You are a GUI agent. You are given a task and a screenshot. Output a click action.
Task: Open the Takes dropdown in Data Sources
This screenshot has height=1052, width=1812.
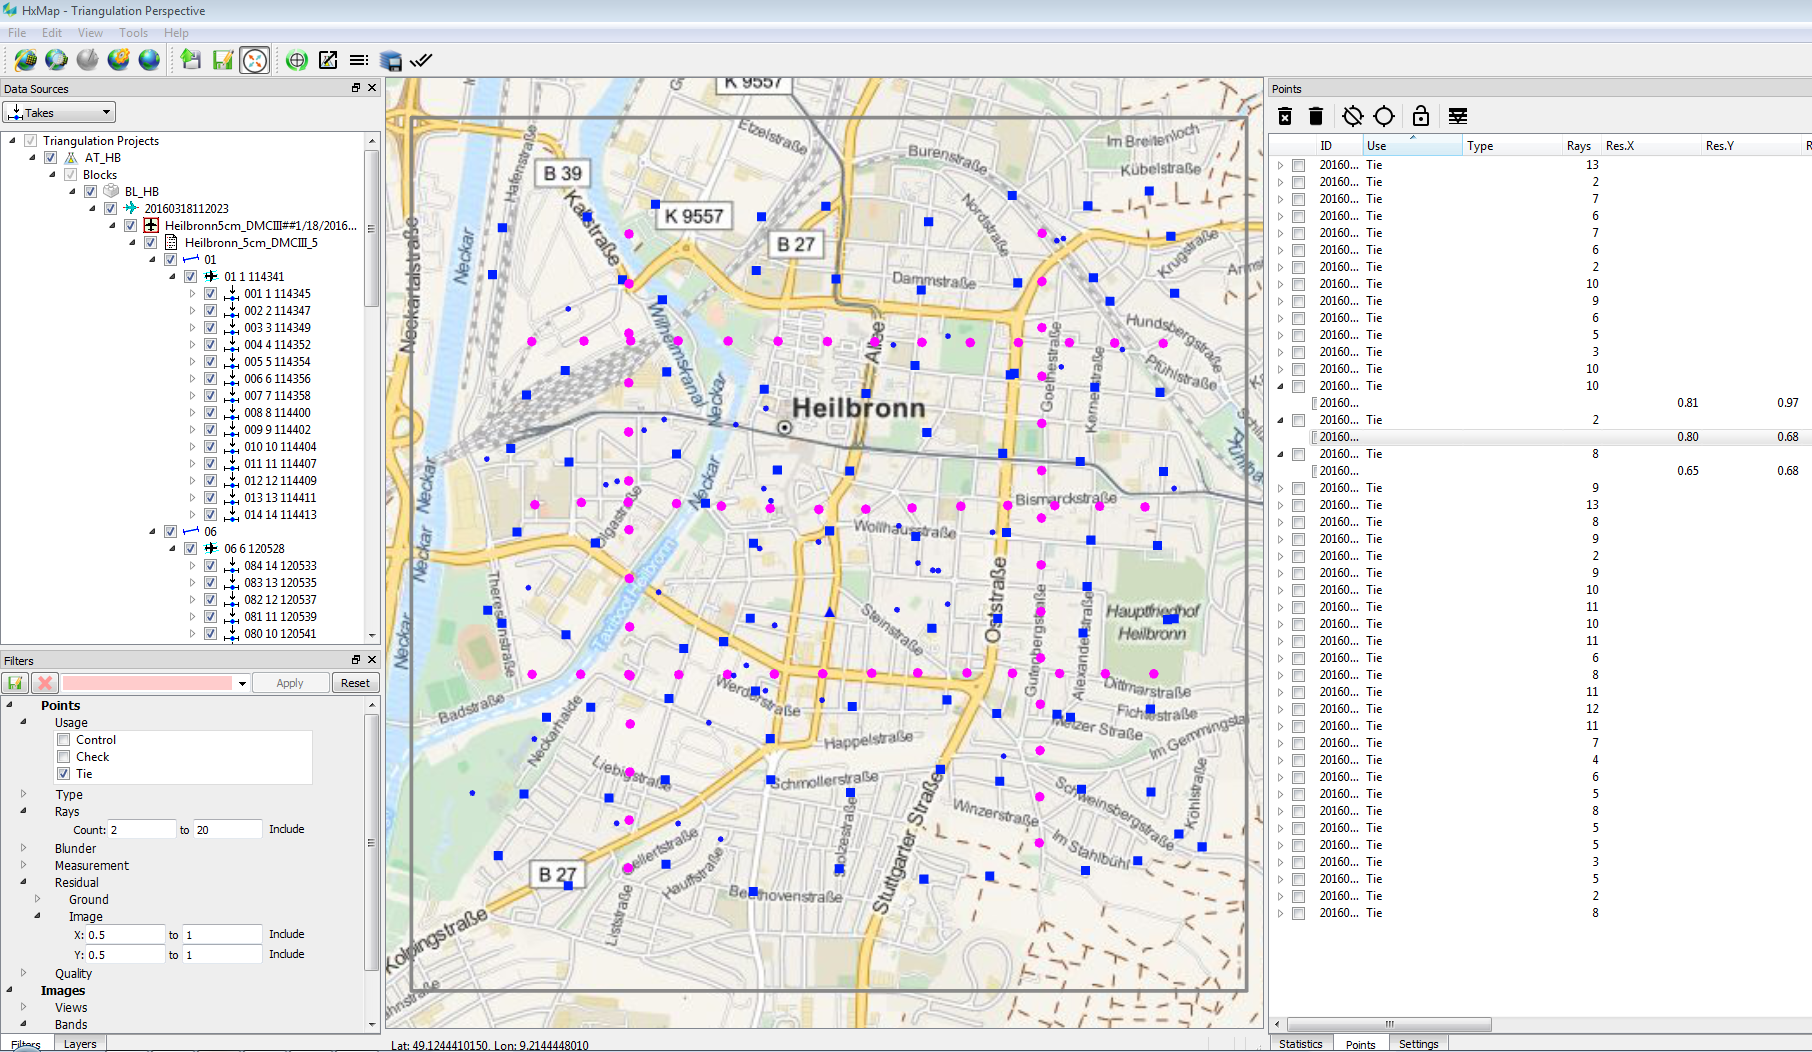click(x=60, y=112)
